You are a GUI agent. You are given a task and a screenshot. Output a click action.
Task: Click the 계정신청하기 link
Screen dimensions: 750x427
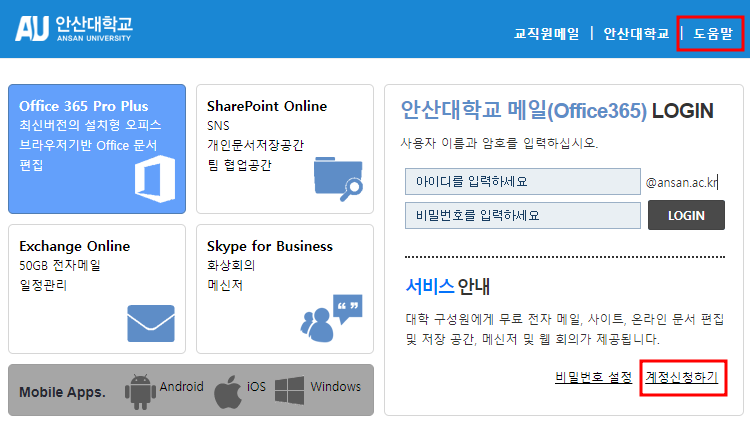682,377
